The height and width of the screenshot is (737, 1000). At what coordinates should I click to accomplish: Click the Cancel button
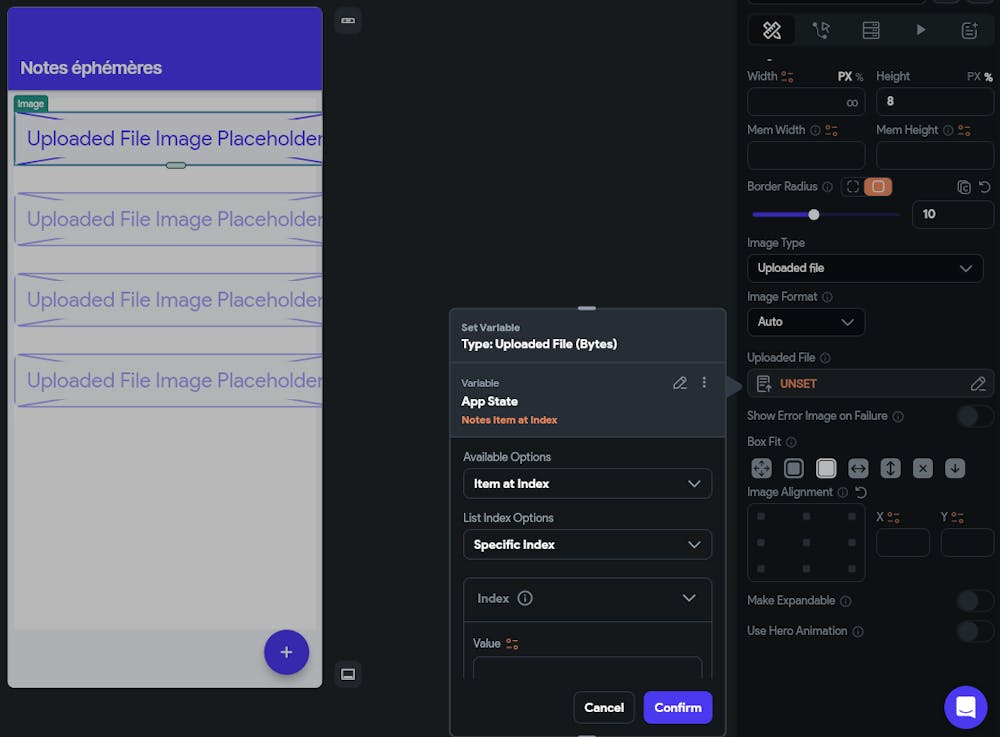click(x=604, y=707)
